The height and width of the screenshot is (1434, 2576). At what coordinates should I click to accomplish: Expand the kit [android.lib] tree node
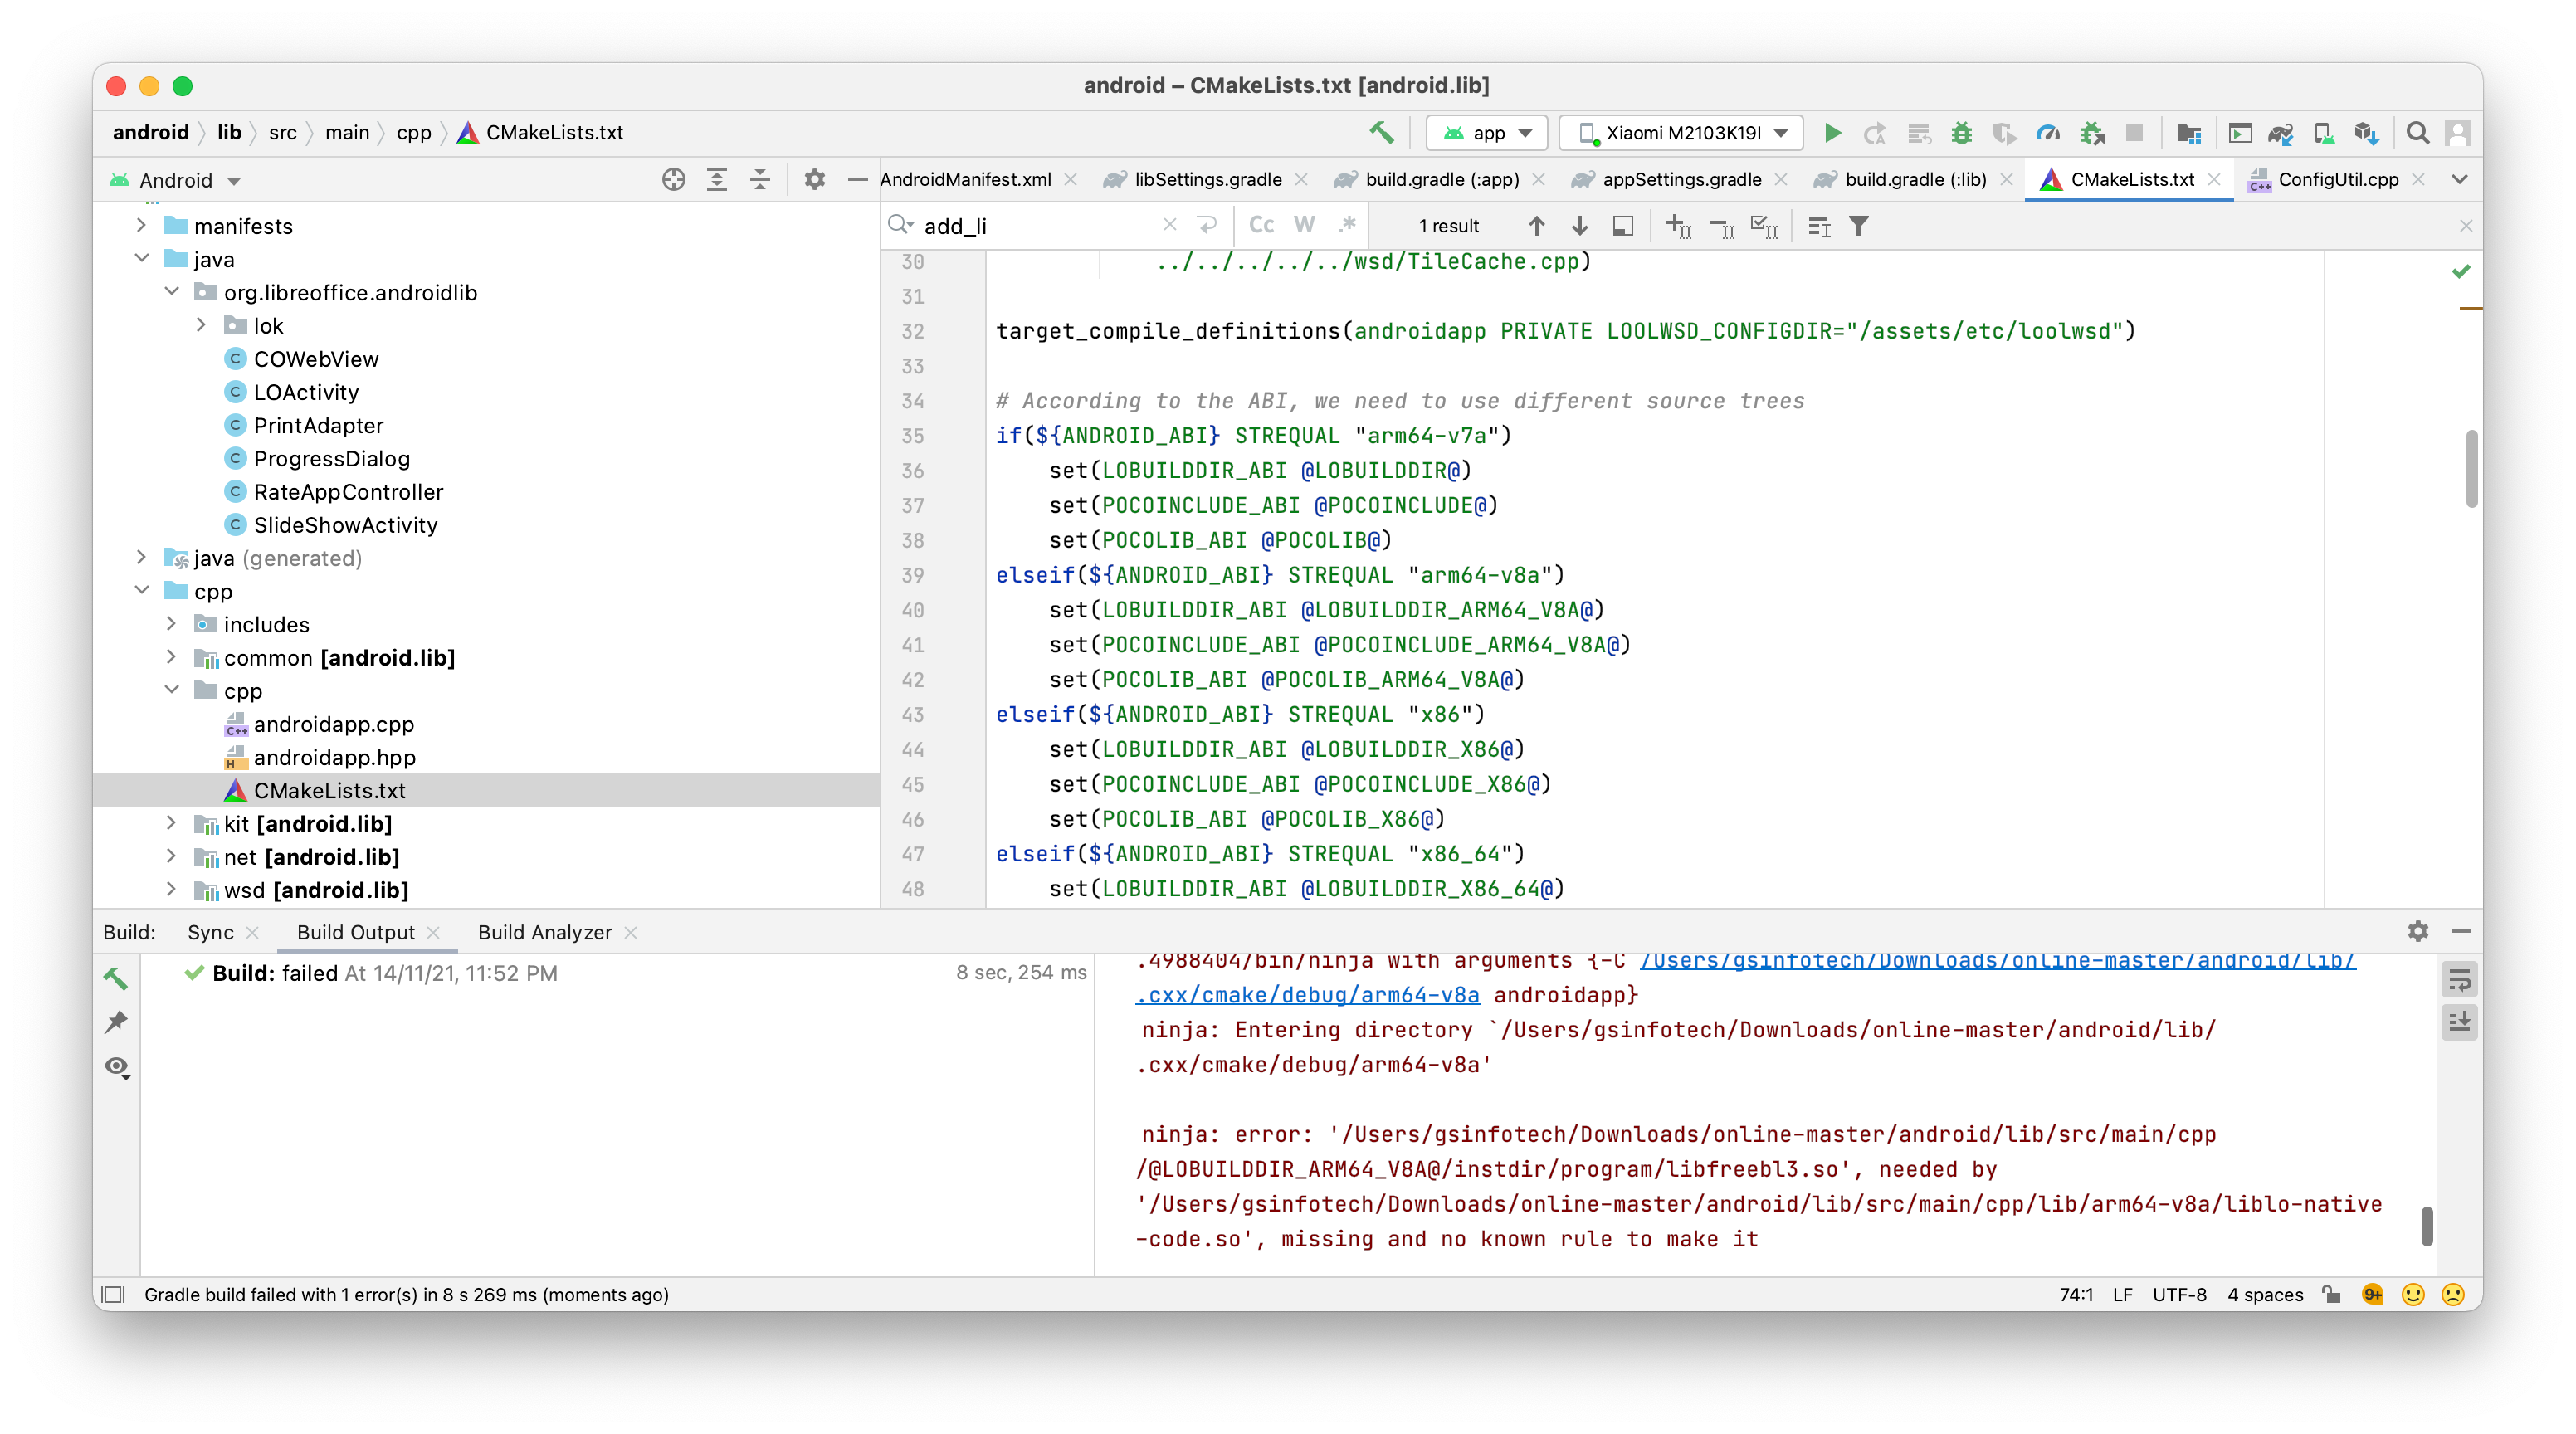pos(172,823)
